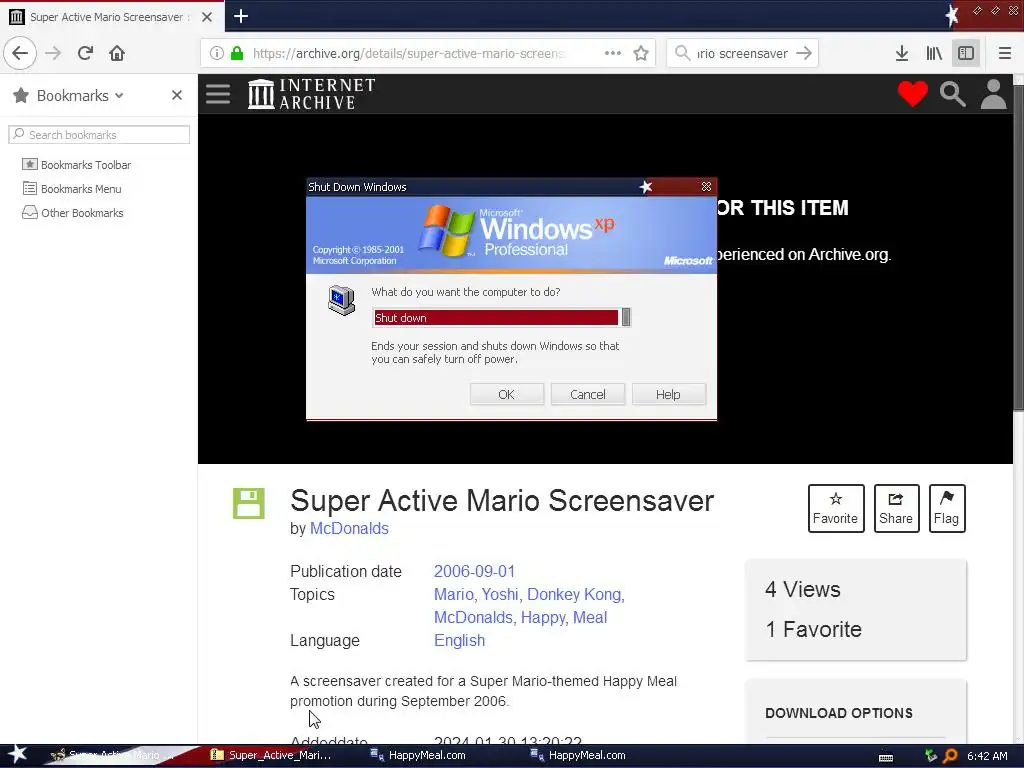Image resolution: width=1024 pixels, height=768 pixels.
Task: Open the Shut down options dropdown
Action: coord(626,317)
